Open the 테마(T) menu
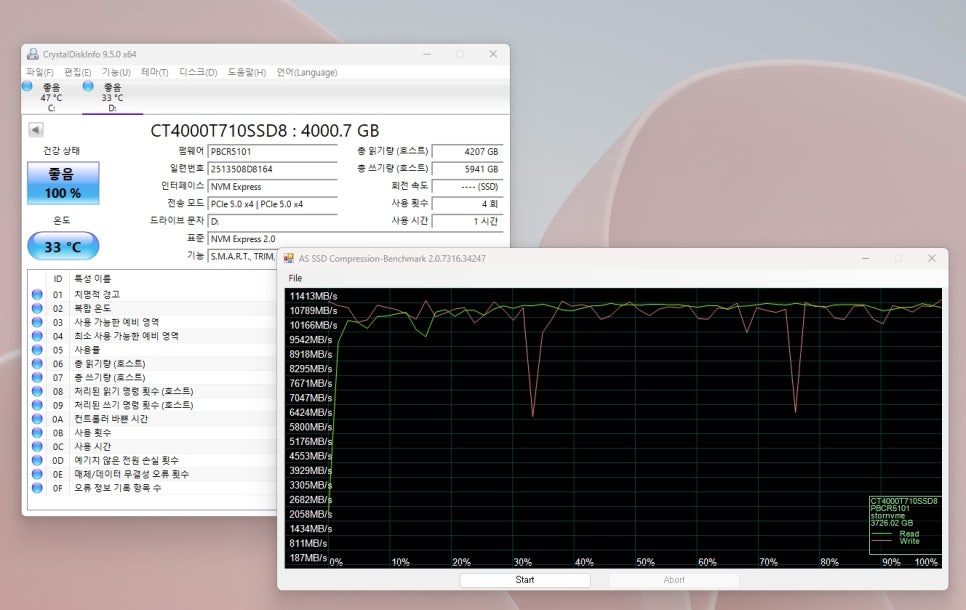Image resolution: width=966 pixels, height=610 pixels. pos(155,72)
